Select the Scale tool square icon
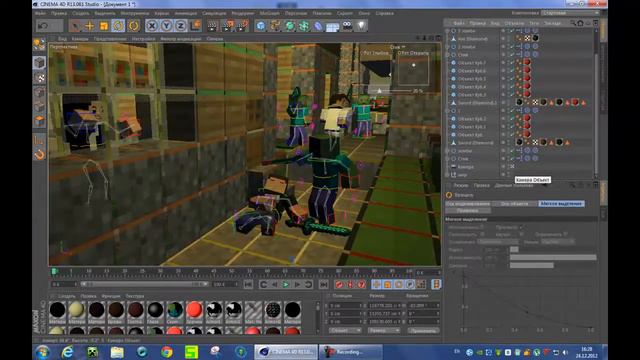This screenshot has height=360, width=640. click(104, 26)
